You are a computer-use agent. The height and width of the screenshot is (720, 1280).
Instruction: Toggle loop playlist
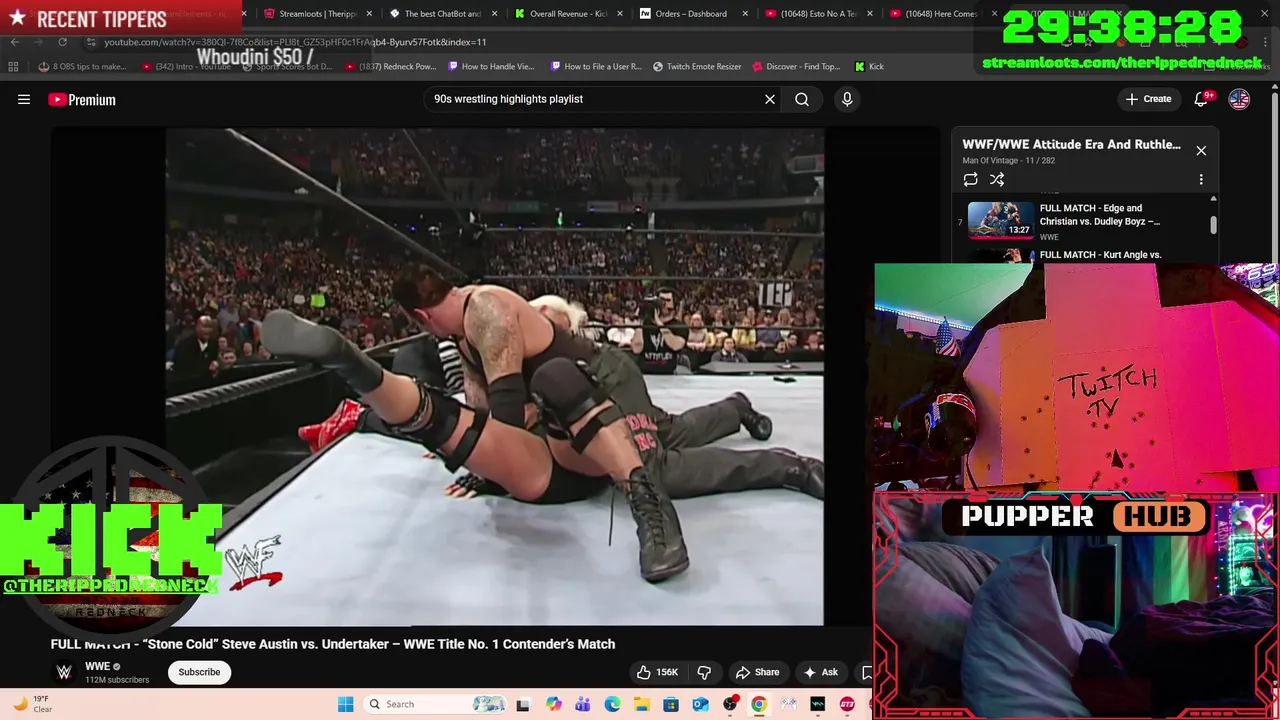coord(970,179)
